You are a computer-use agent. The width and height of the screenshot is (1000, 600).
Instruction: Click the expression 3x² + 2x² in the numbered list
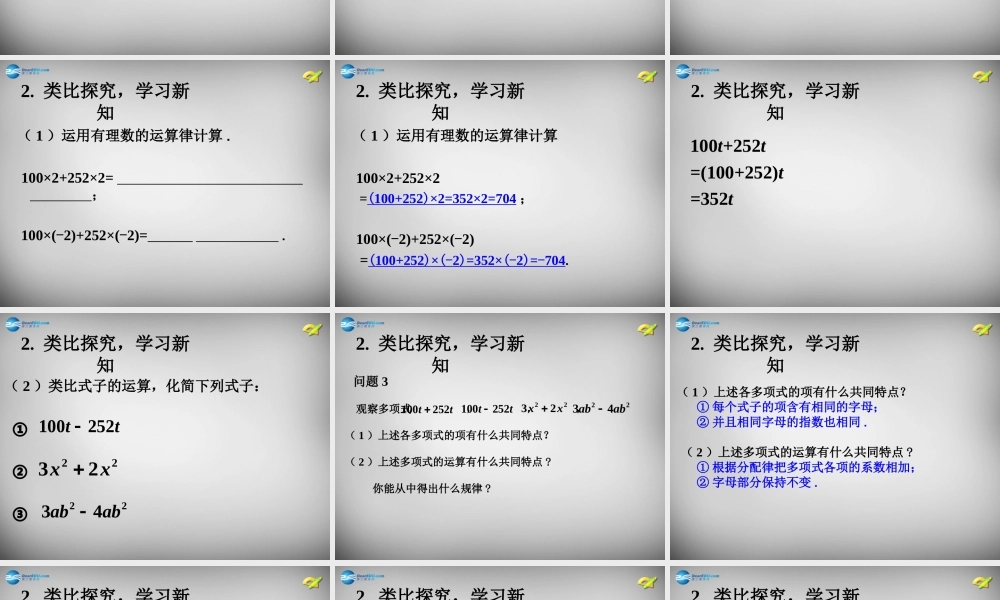pyautogui.click(x=78, y=469)
